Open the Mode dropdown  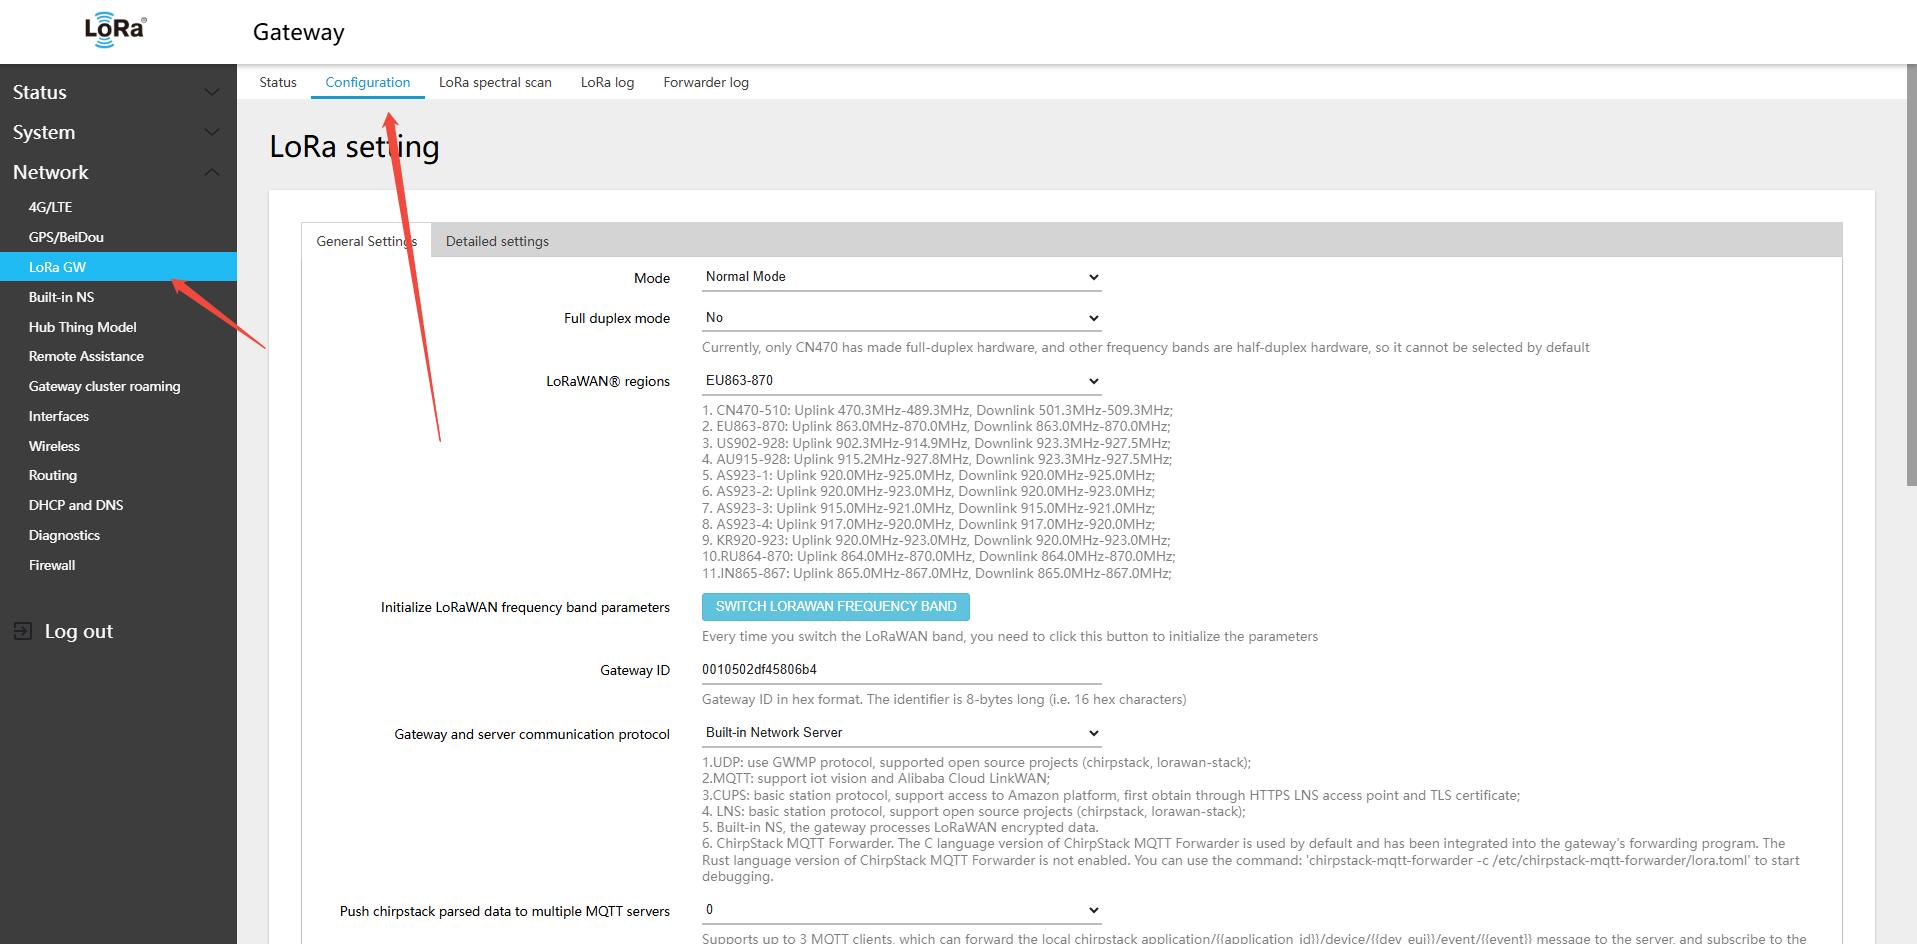coord(900,277)
